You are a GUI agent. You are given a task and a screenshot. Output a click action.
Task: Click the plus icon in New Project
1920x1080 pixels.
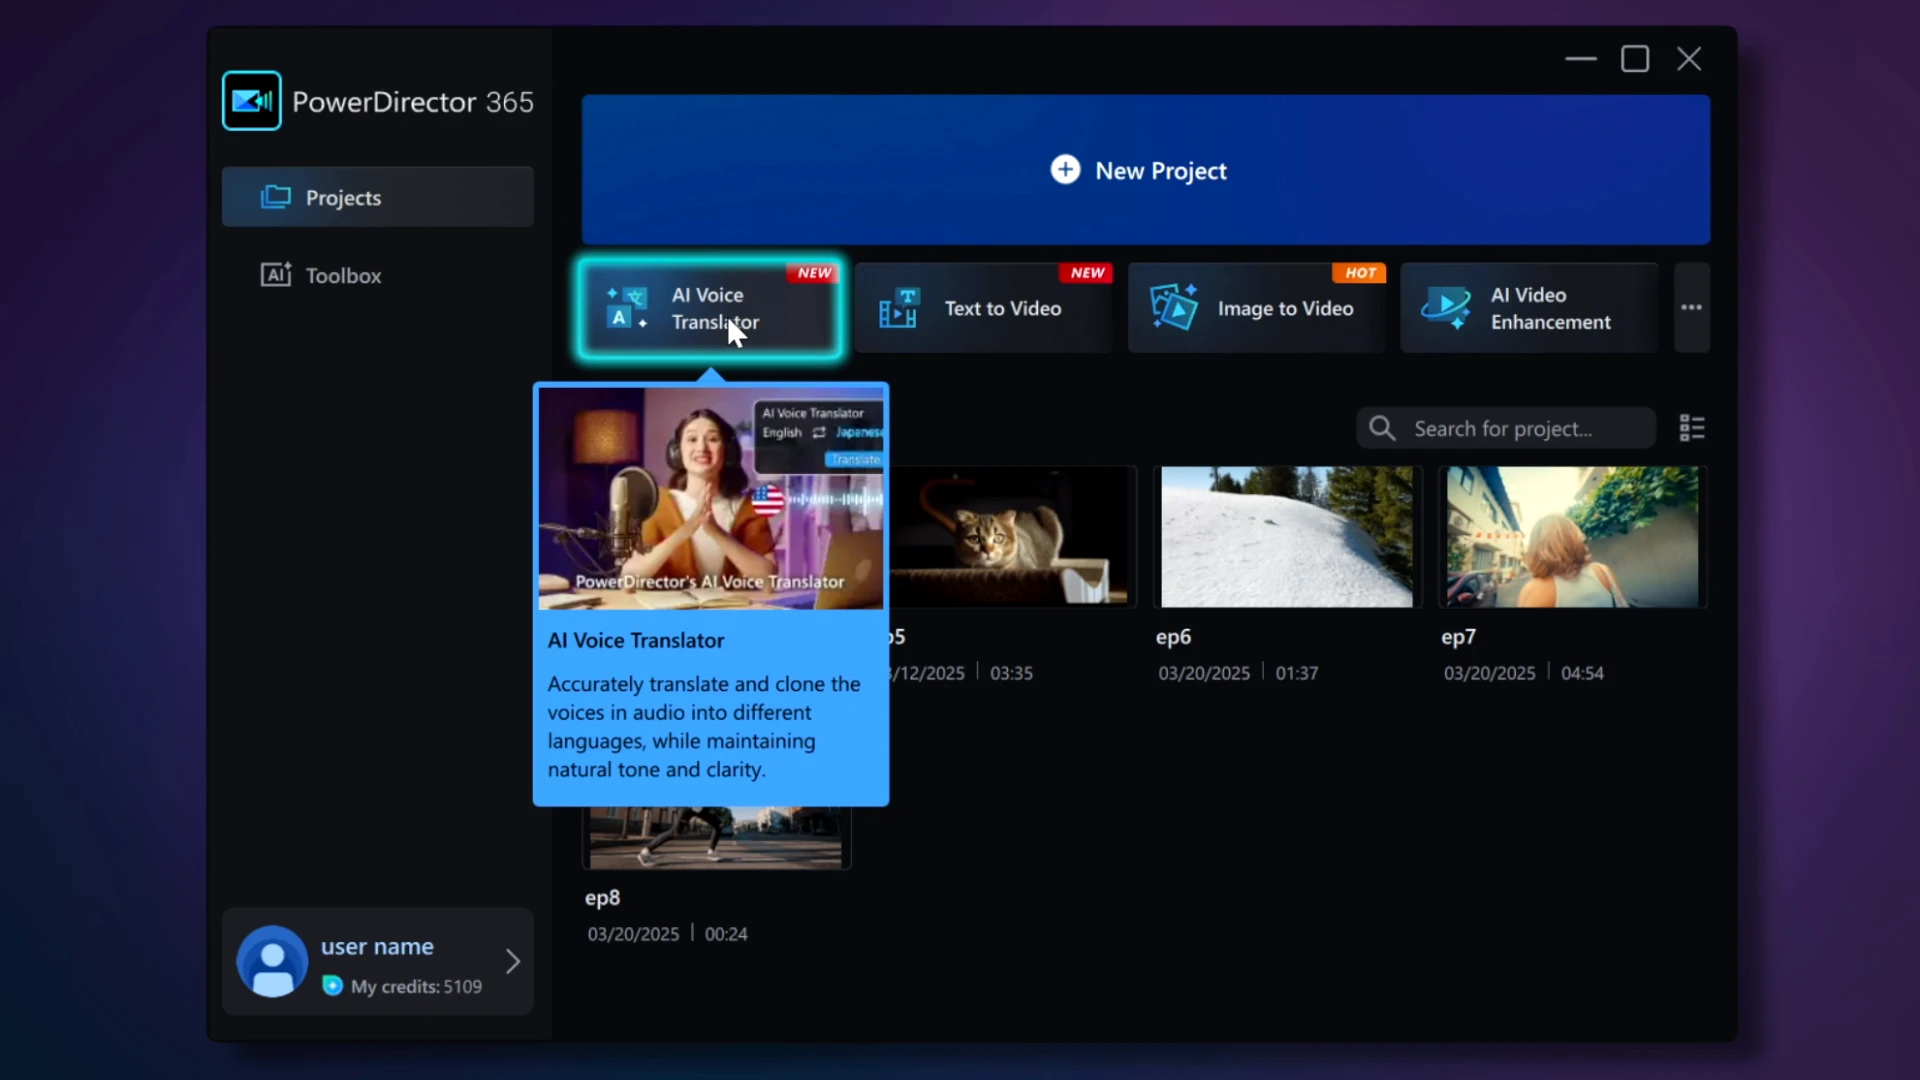click(x=1065, y=170)
